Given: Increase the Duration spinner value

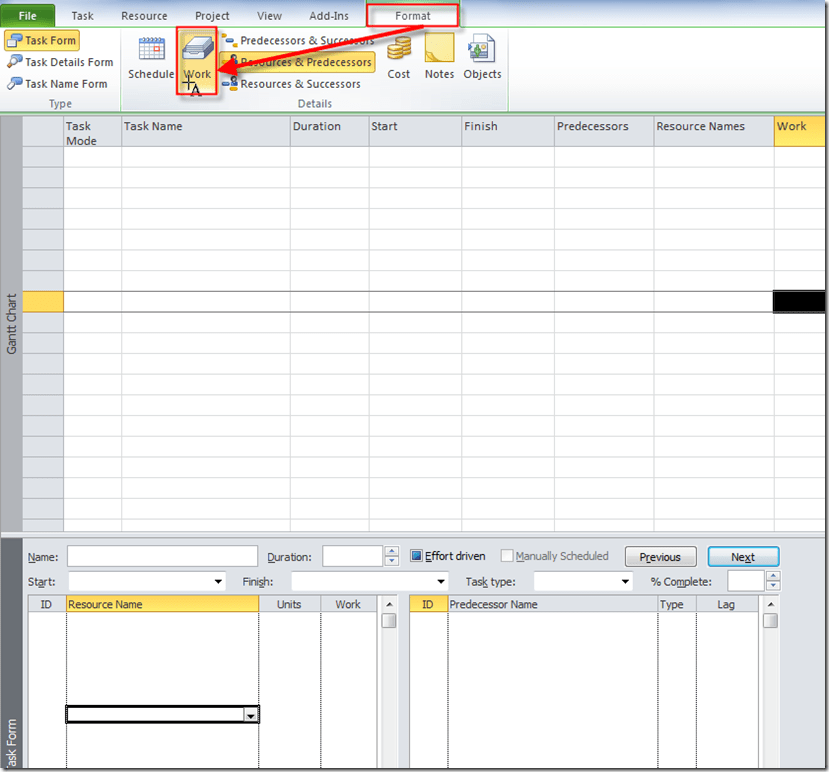Looking at the screenshot, I should (391, 551).
